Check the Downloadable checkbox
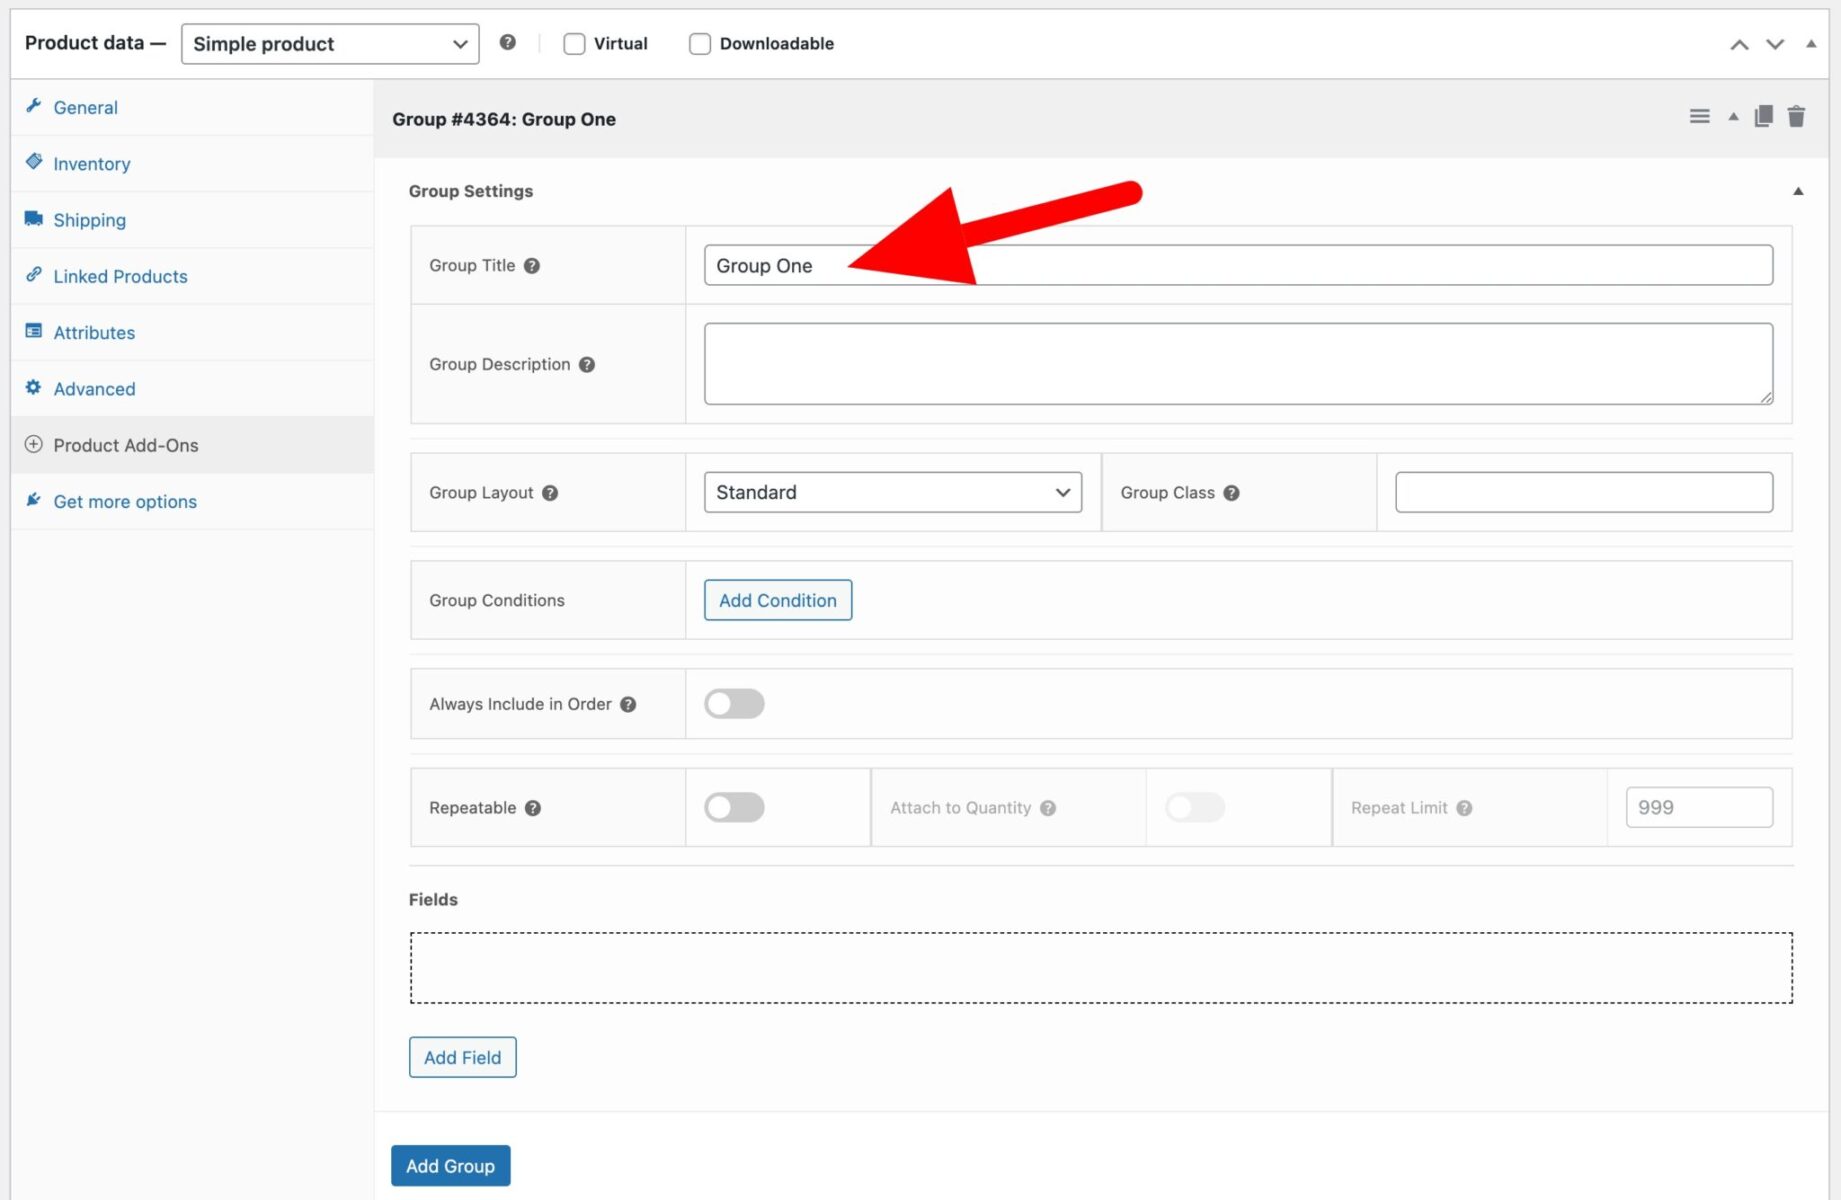This screenshot has width=1841, height=1200. pyautogui.click(x=700, y=44)
